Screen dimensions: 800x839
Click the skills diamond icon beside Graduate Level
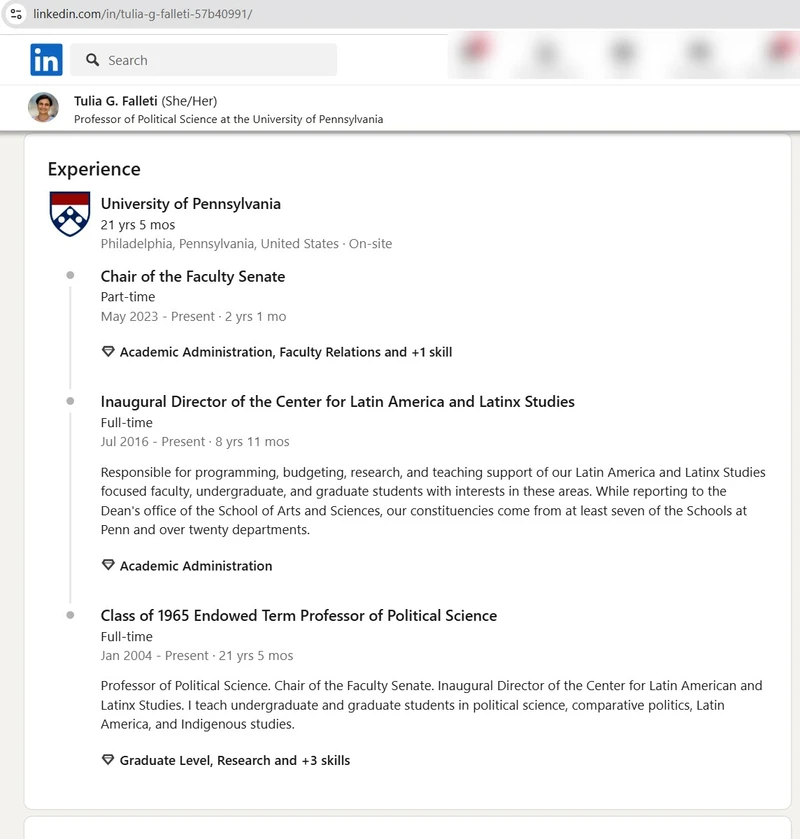coord(108,760)
